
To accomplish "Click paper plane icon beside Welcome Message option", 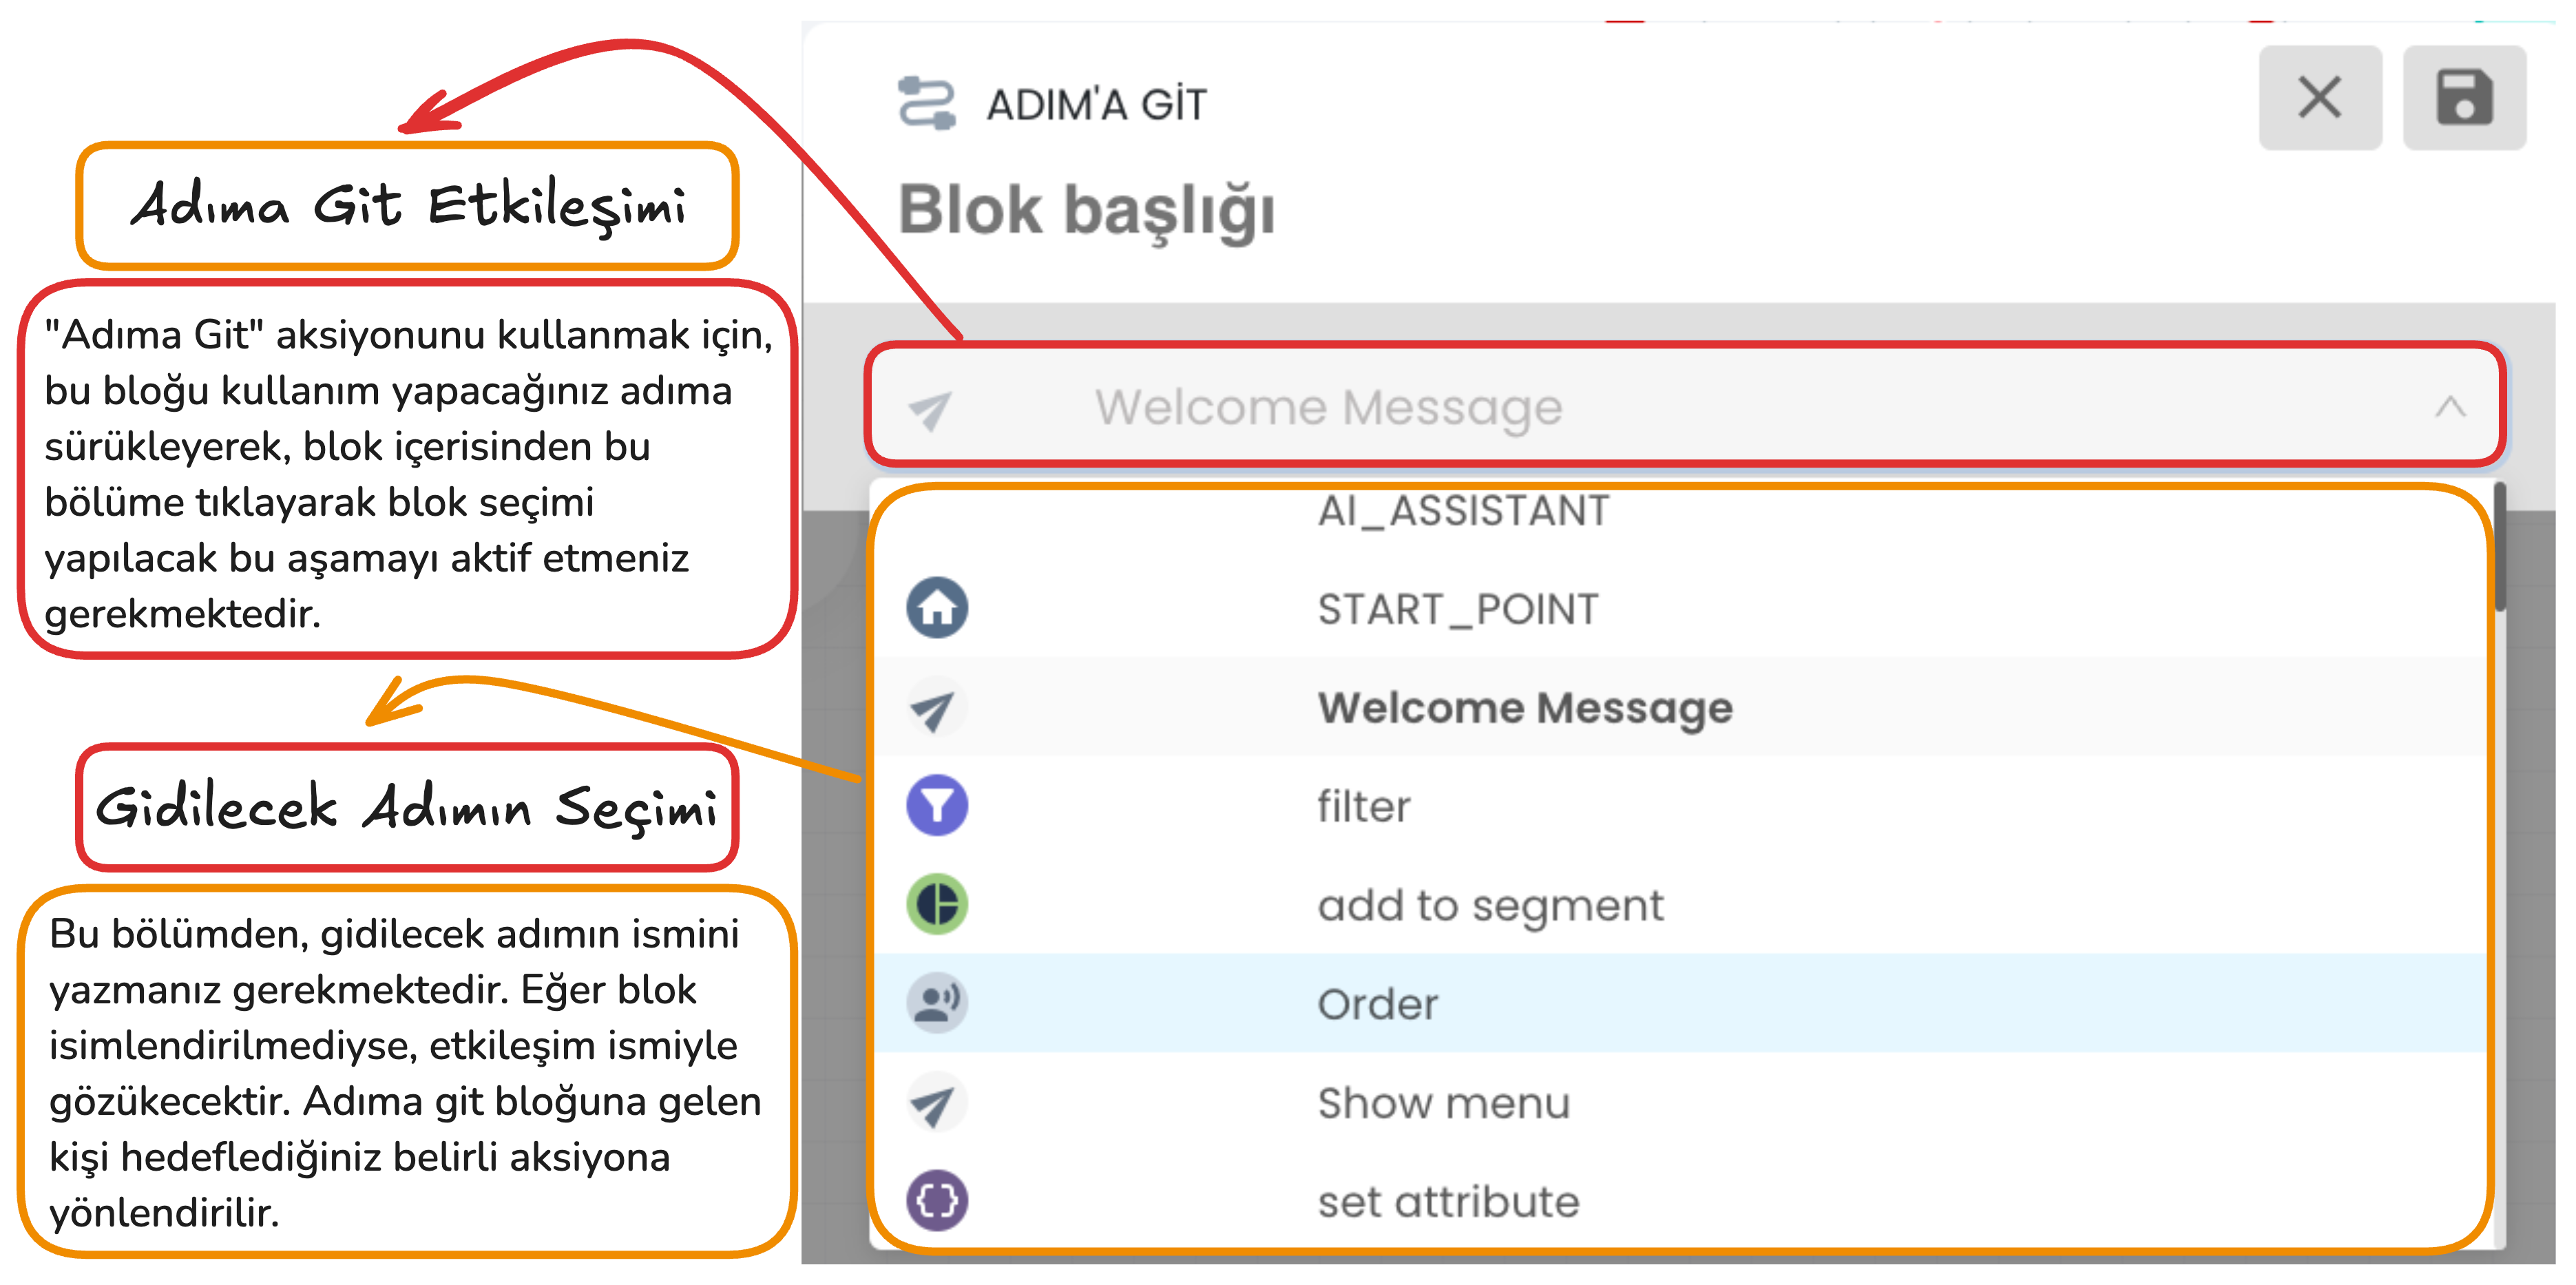I will tap(937, 708).
